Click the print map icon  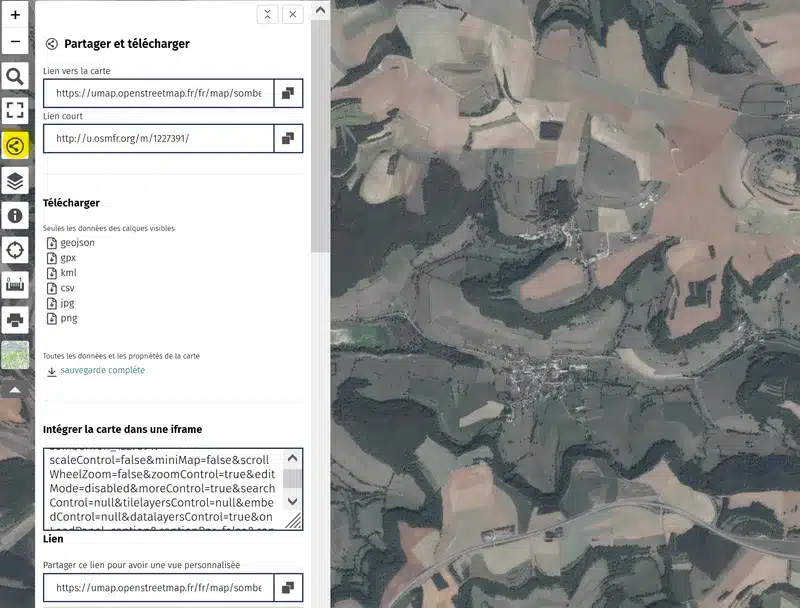coord(15,320)
